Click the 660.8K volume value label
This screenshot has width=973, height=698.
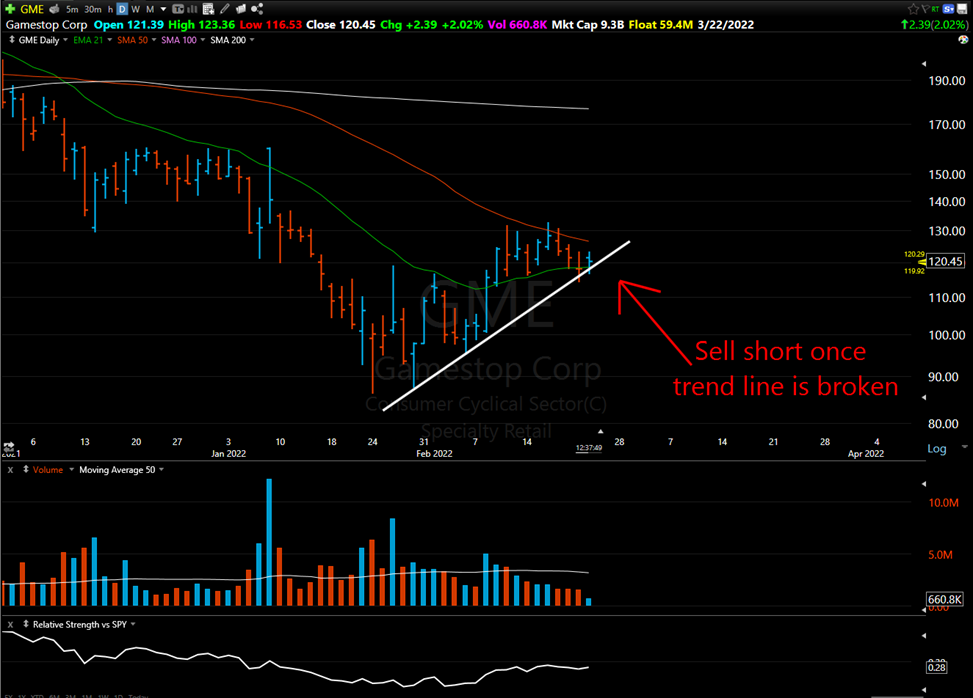(944, 599)
